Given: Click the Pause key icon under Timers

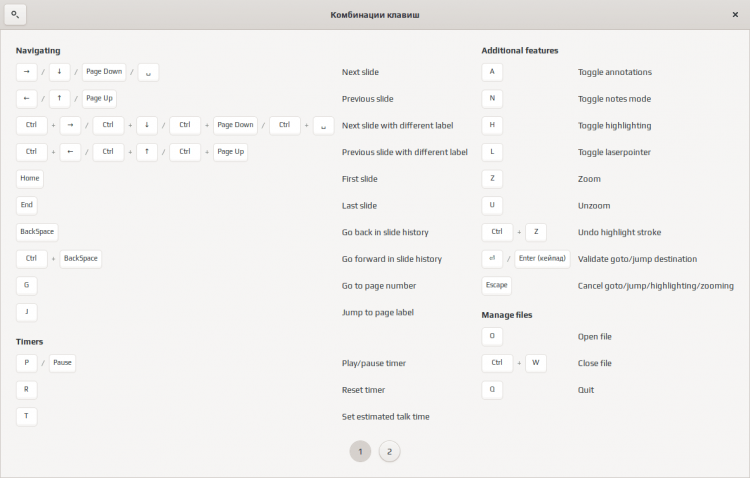Looking at the screenshot, I should click(62, 363).
